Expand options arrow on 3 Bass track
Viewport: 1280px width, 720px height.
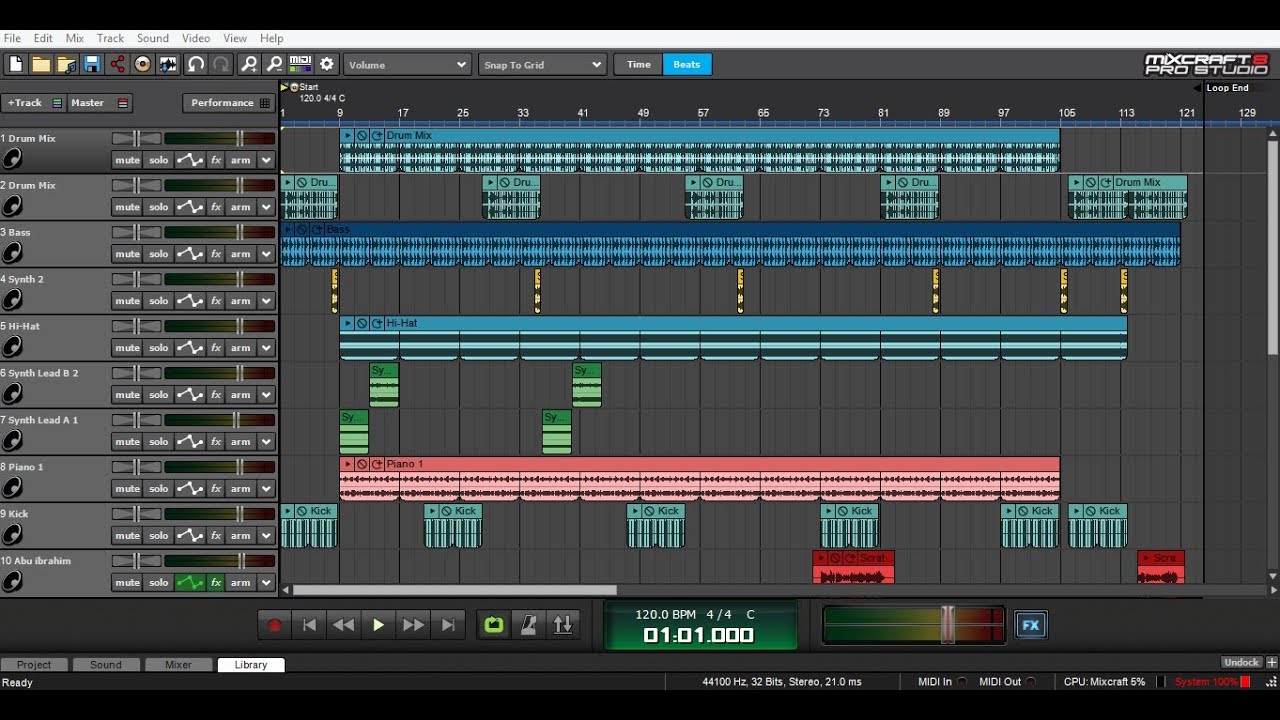[x=266, y=254]
